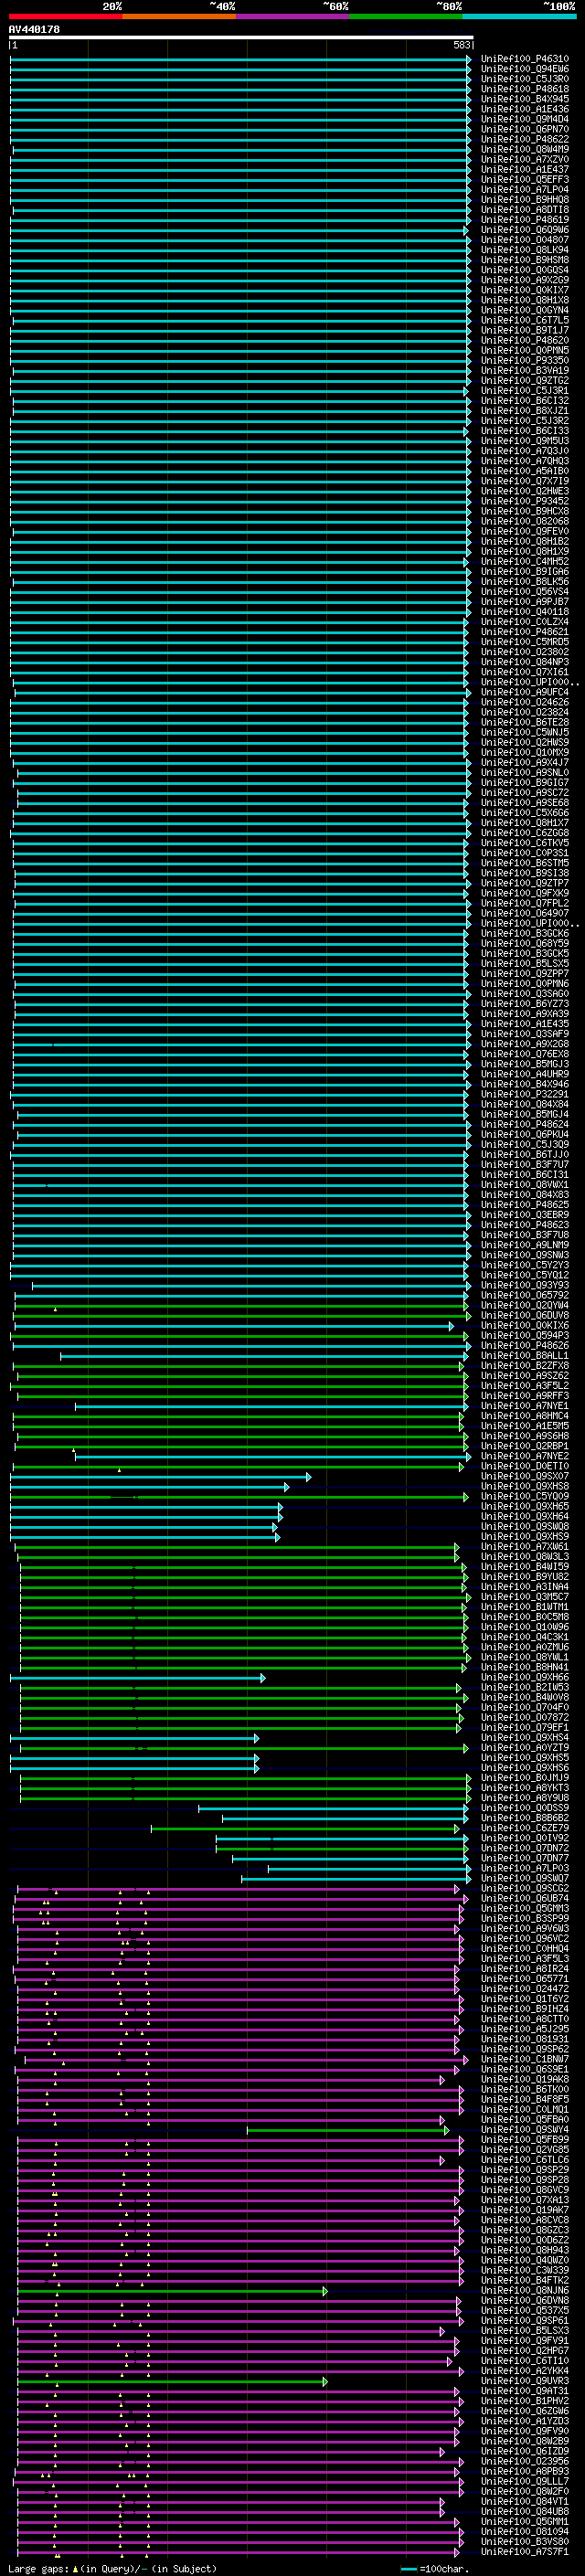The height and width of the screenshot is (2576, 585).
Task: Select hit label UniRef100_Q6PN70
Action: [525, 129]
